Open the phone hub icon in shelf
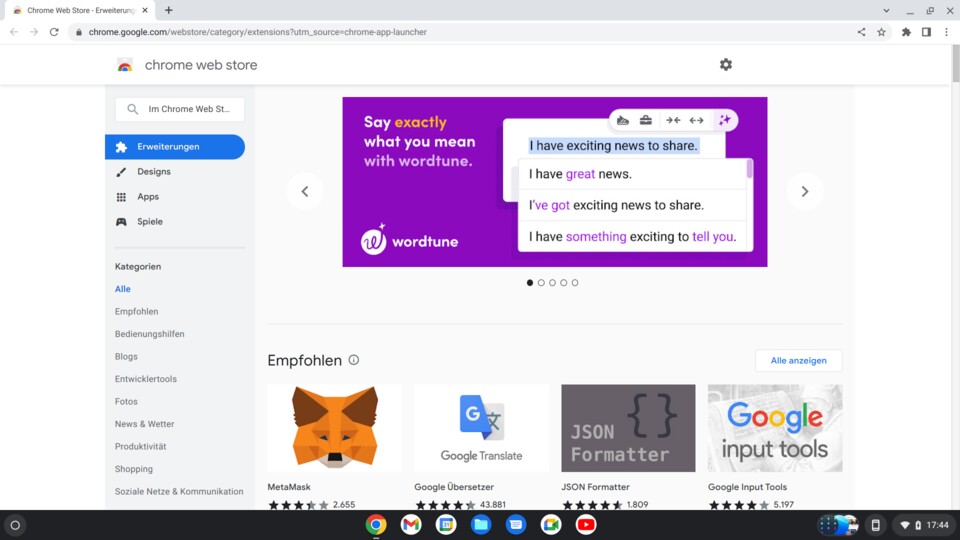Screen dimensions: 960x540 [876, 525]
